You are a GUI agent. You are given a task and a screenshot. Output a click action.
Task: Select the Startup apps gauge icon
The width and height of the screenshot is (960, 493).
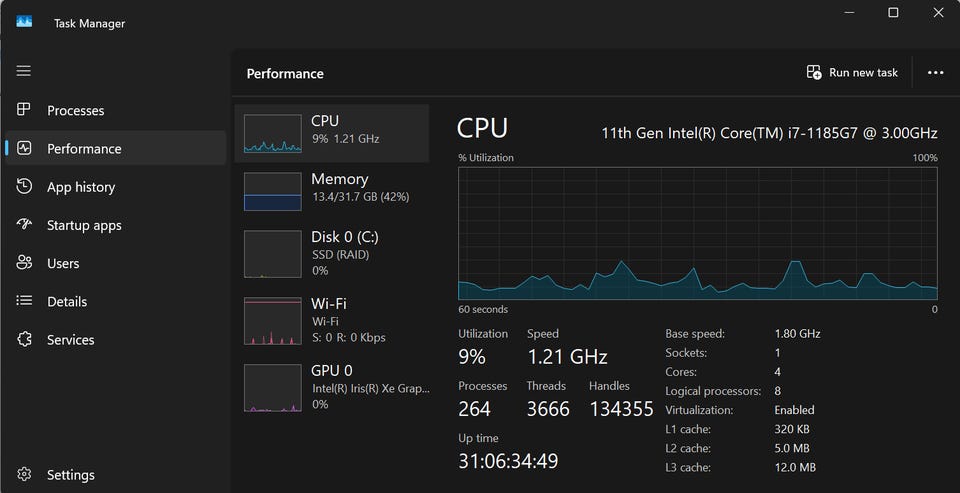point(24,224)
